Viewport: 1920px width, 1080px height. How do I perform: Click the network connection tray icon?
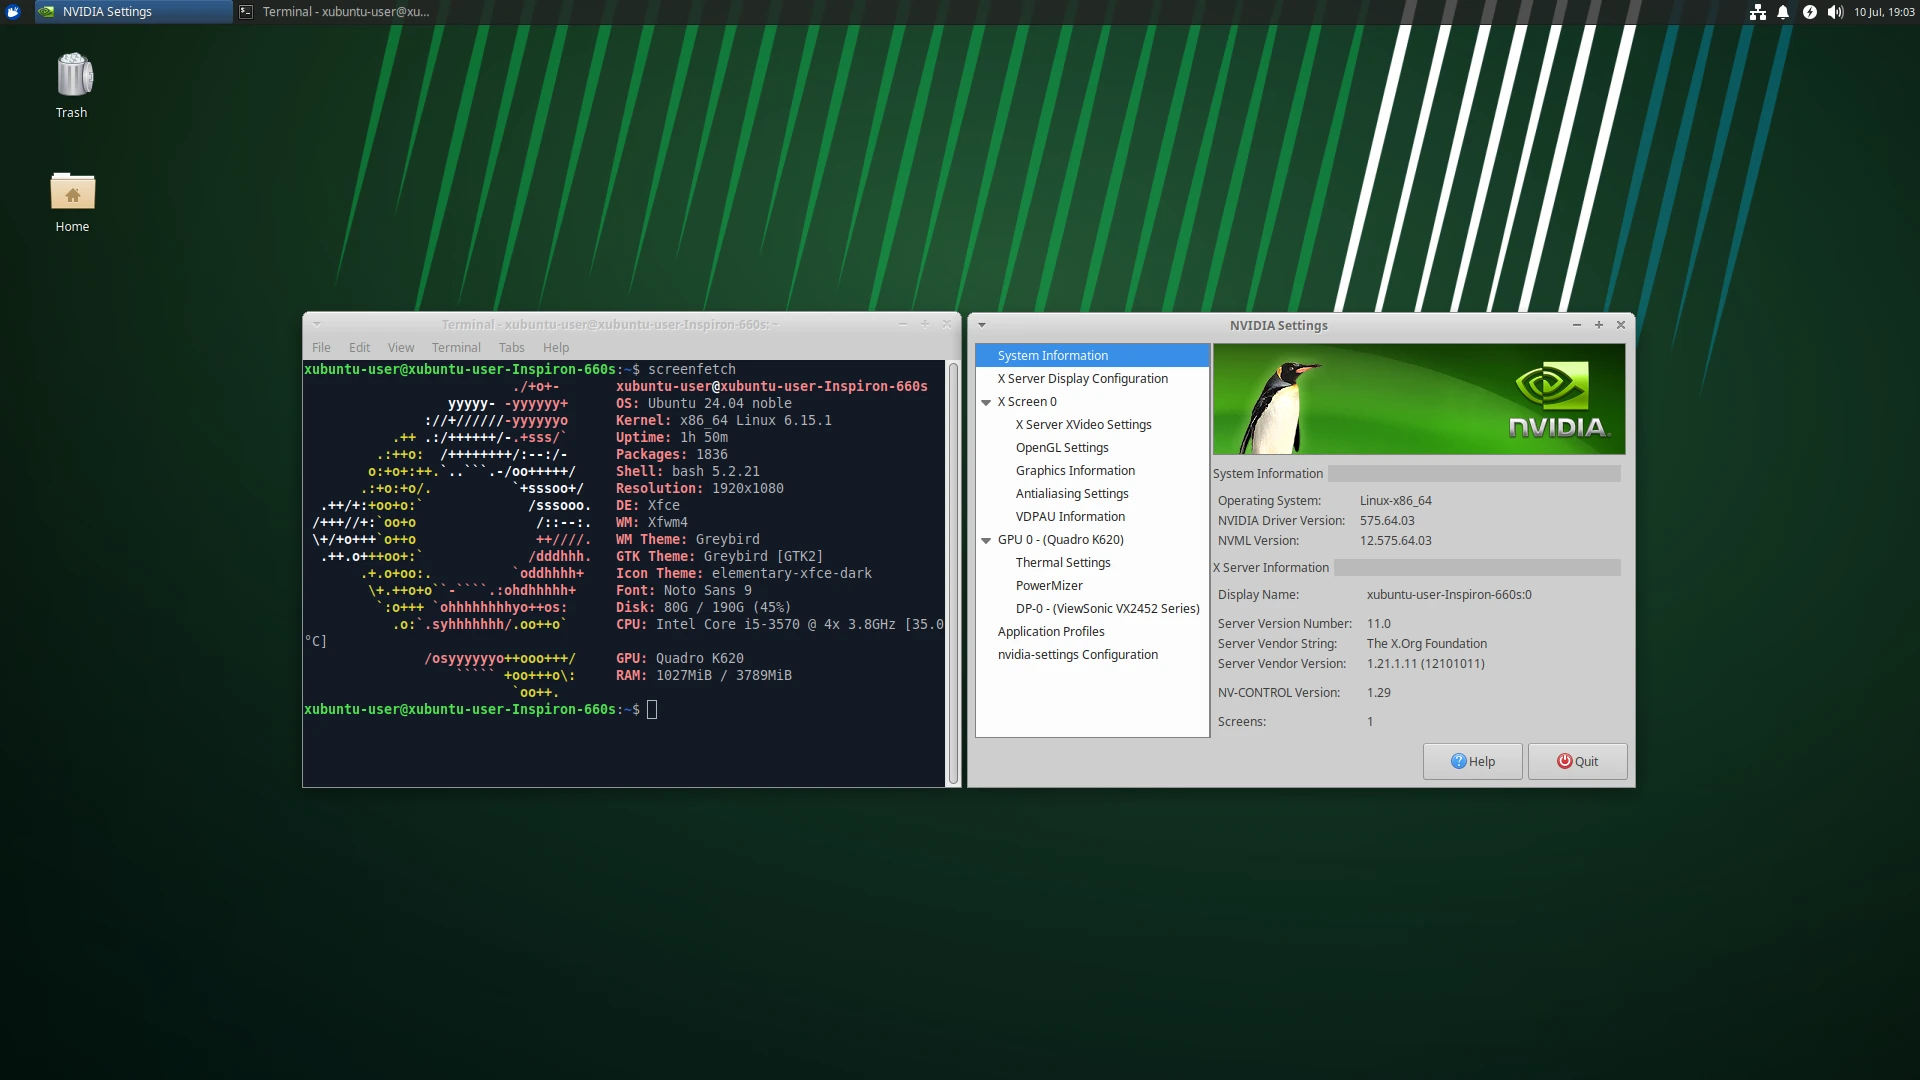1757,12
